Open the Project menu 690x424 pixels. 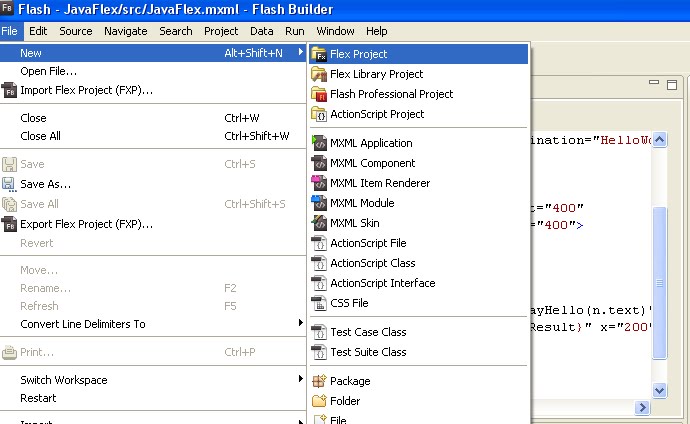pos(221,31)
